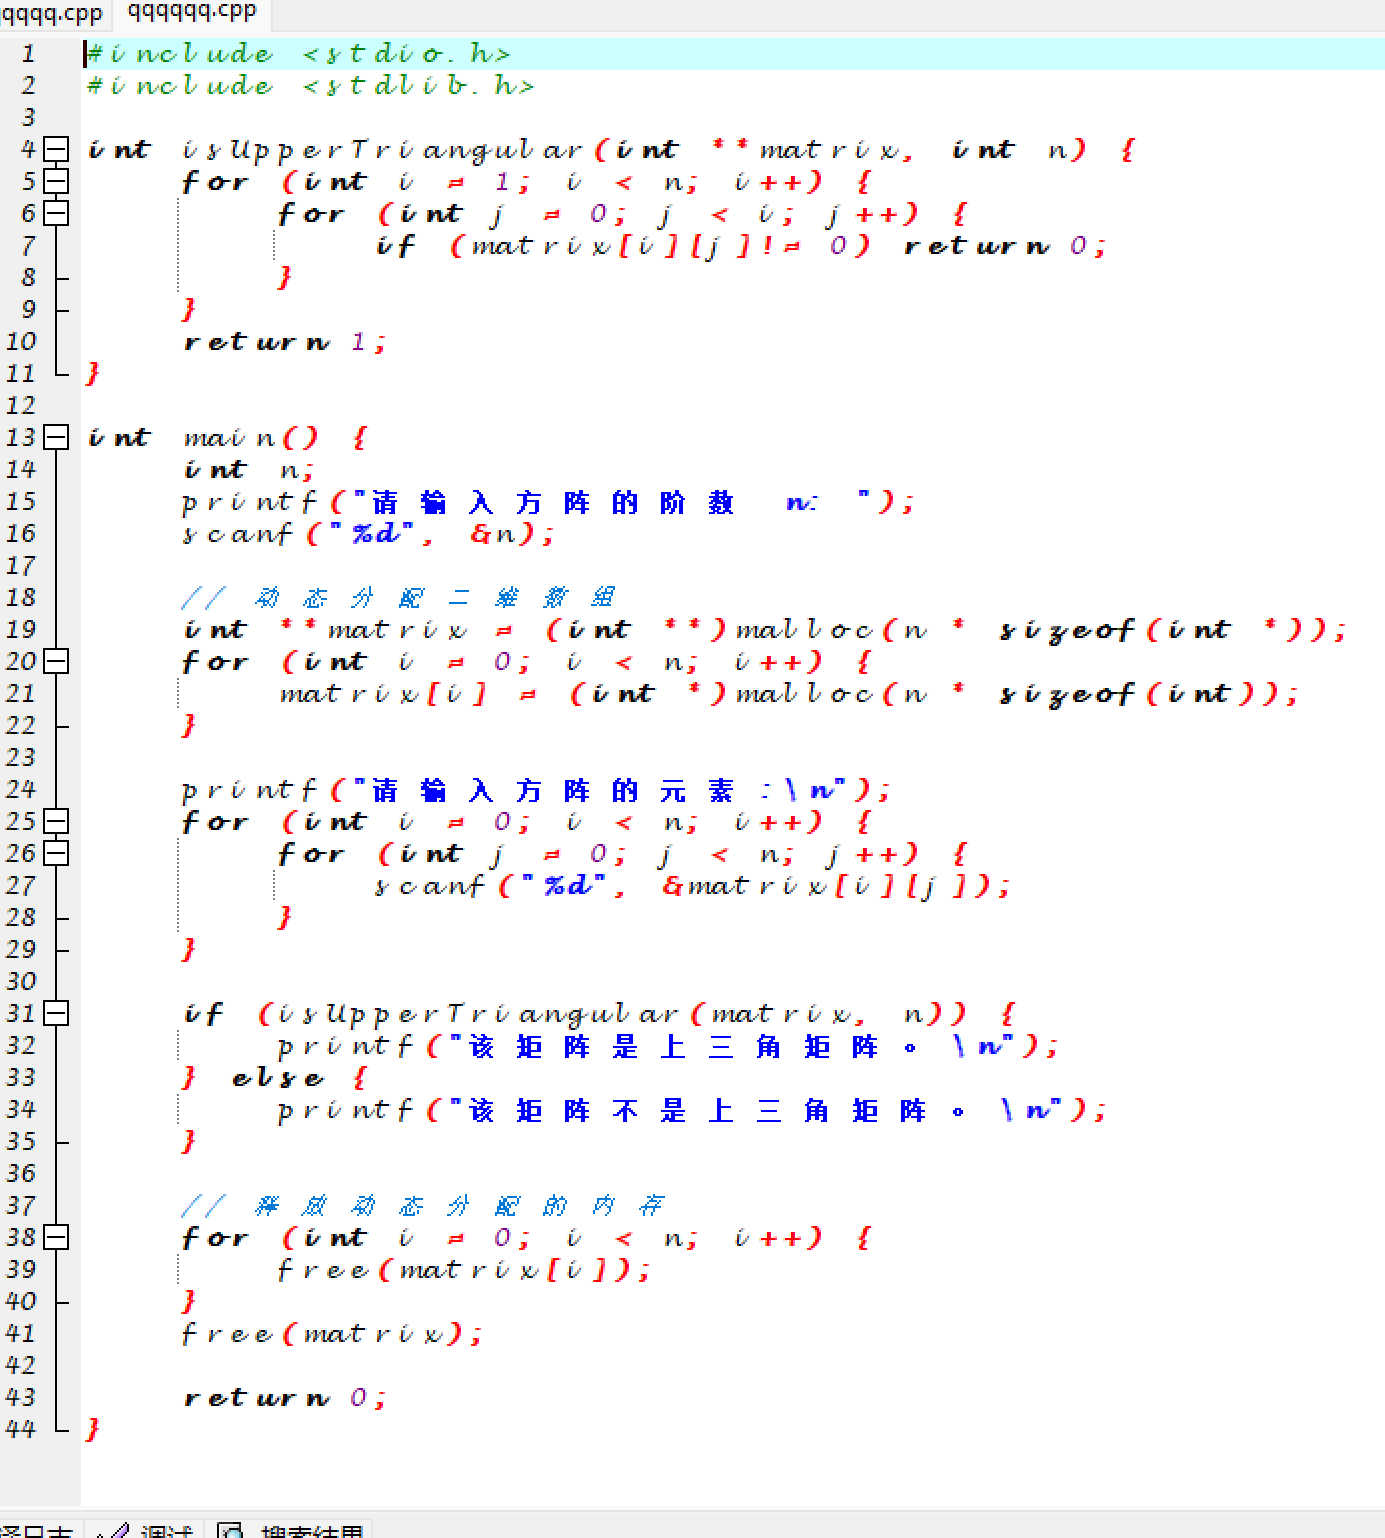Click the 'int n;' declaration on line 14
The height and width of the screenshot is (1538, 1385).
249,470
